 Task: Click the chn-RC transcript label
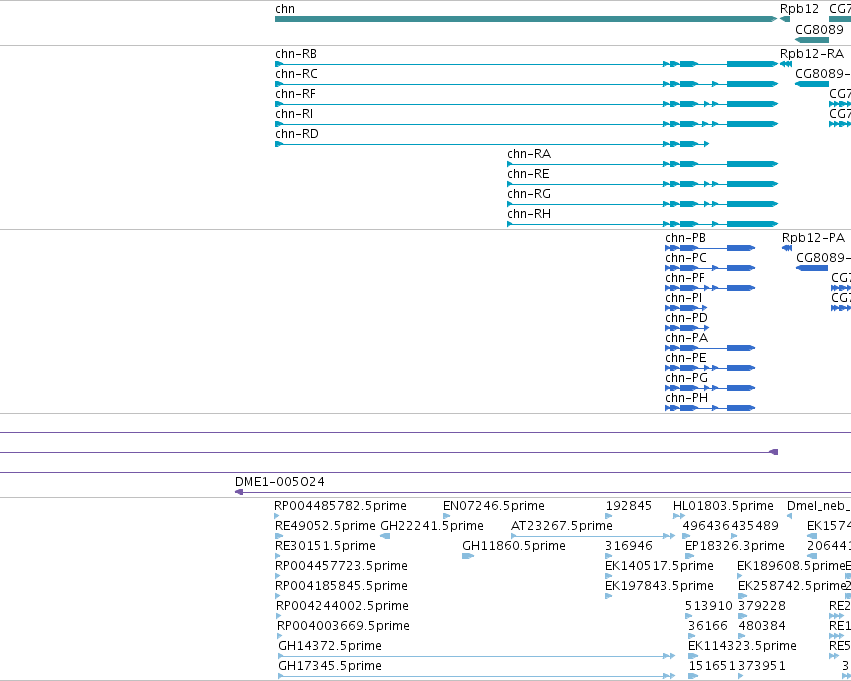[296, 74]
